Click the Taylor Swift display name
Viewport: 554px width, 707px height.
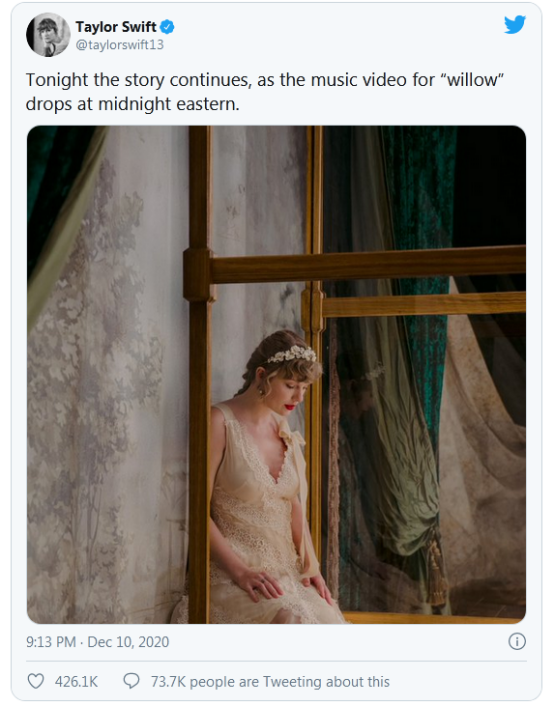tap(116, 27)
